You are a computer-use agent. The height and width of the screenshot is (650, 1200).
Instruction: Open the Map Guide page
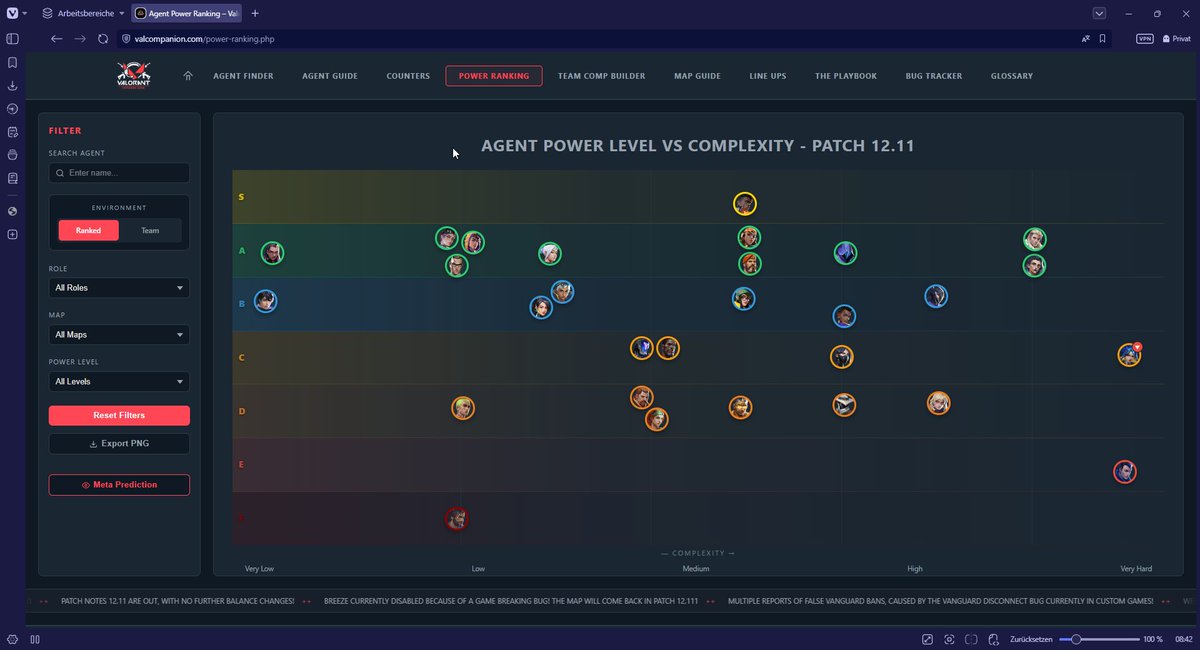697,76
